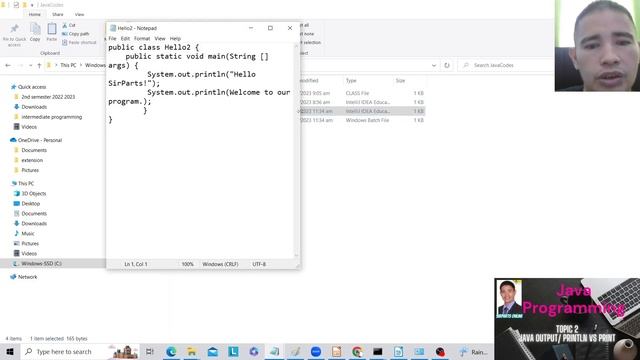The width and height of the screenshot is (640, 360).
Task: Open recent locations dropdown beside forward arrow
Action: [30, 65]
